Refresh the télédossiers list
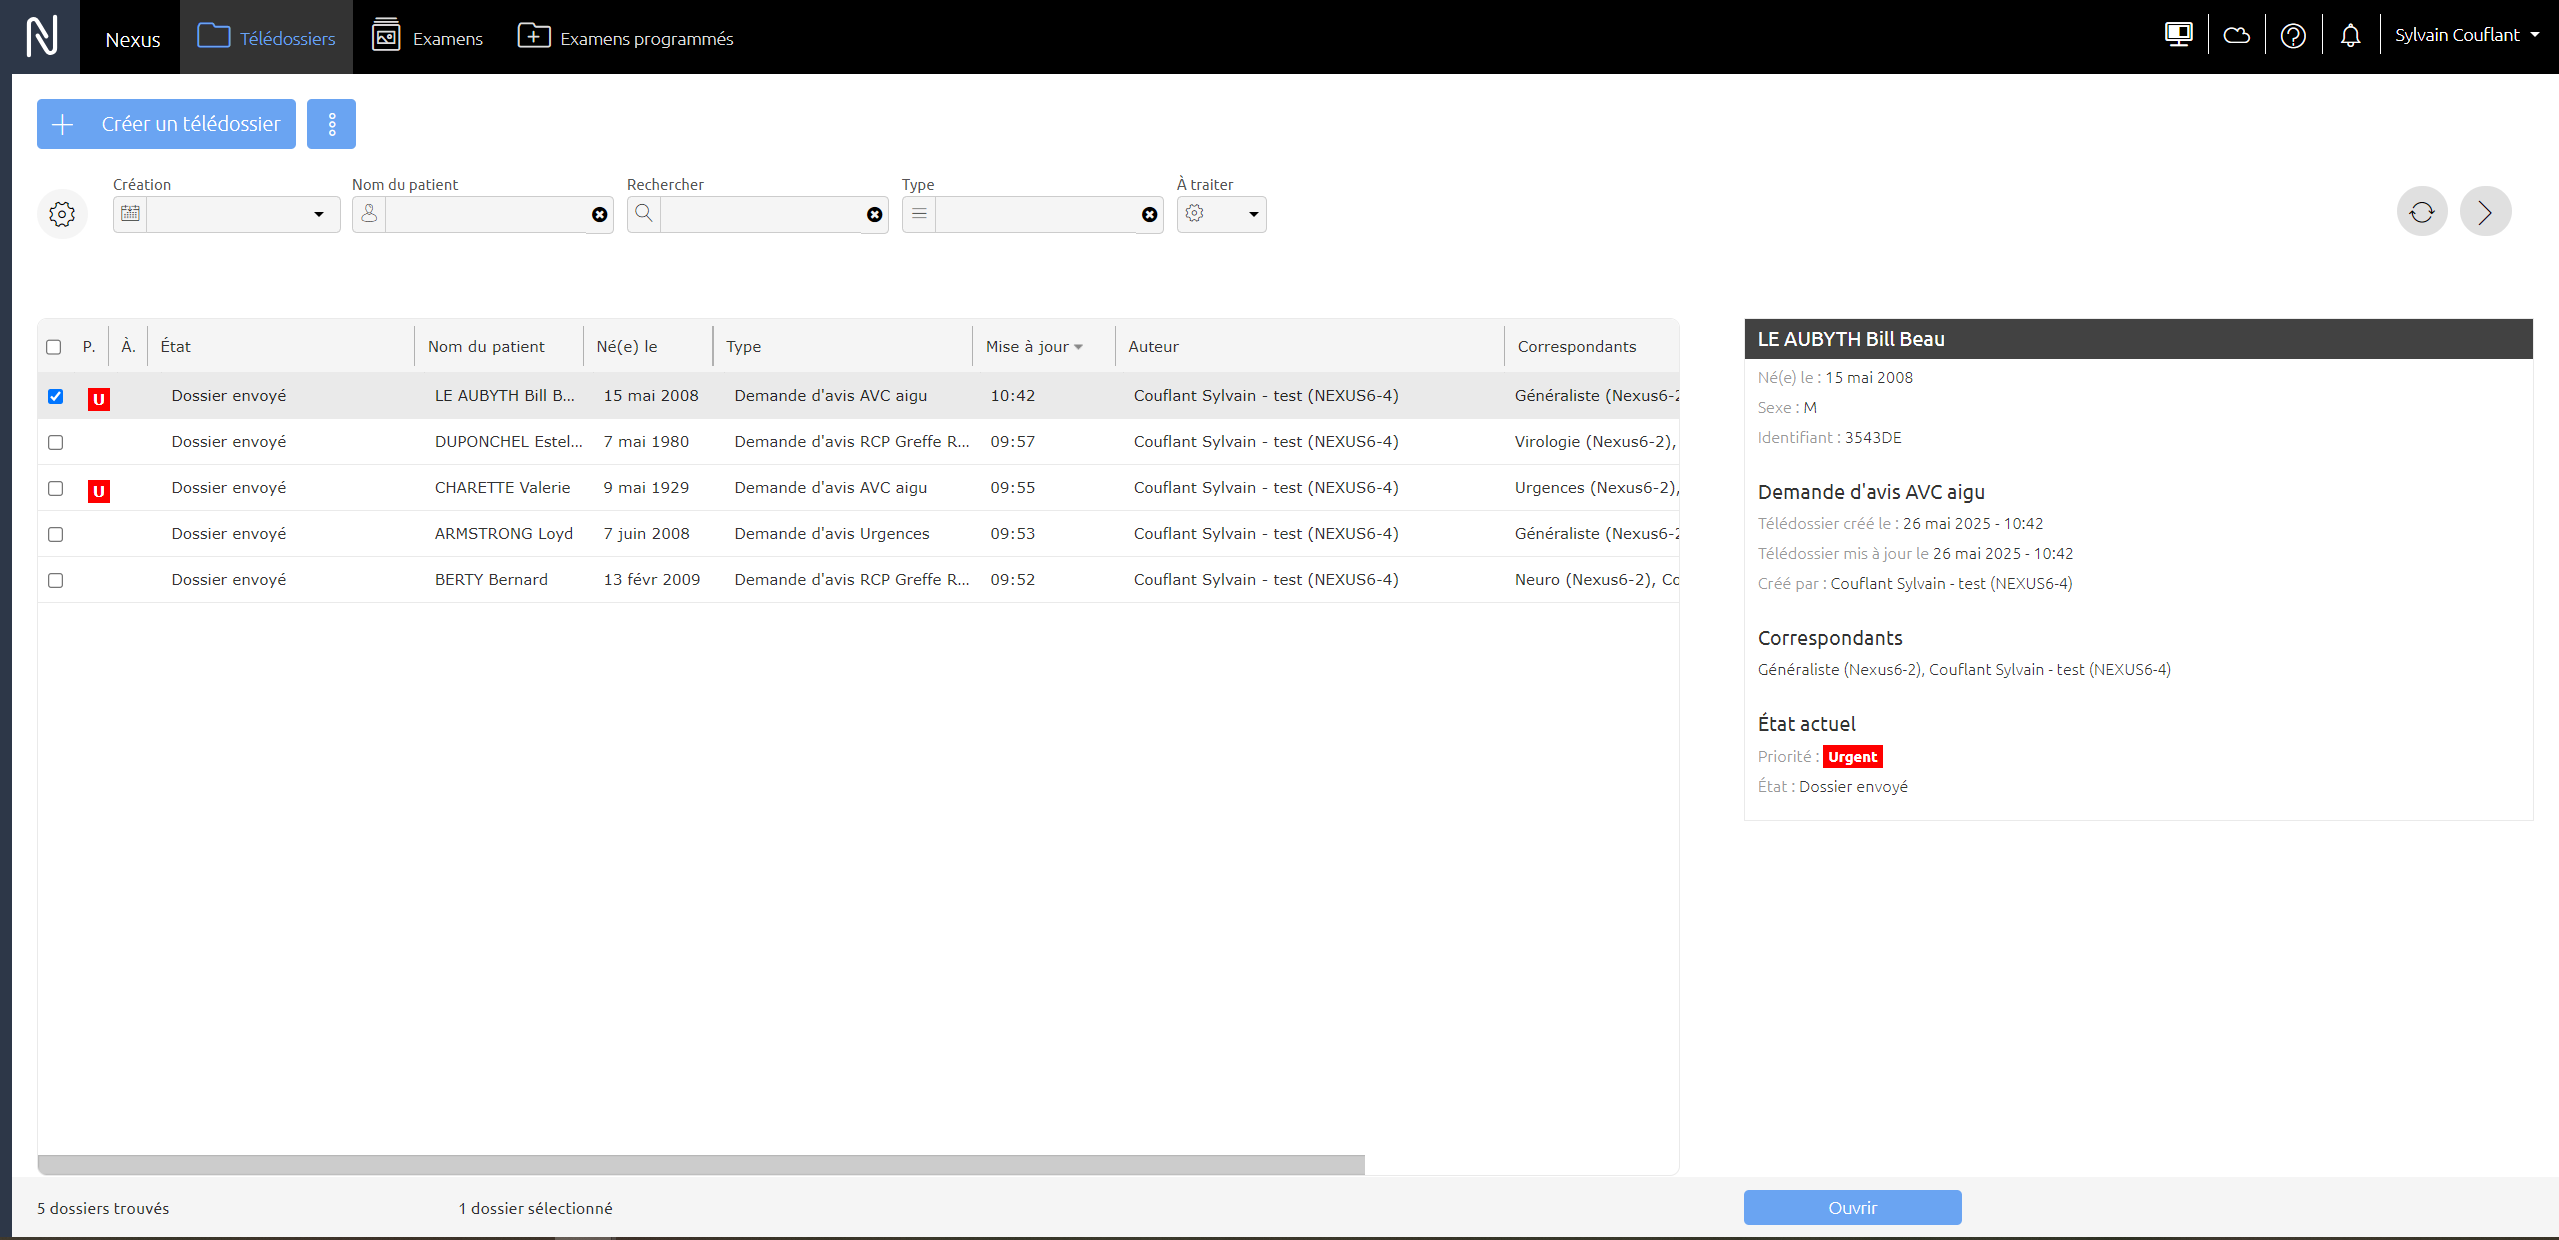Viewport: 2559px width, 1240px height. coord(2422,212)
